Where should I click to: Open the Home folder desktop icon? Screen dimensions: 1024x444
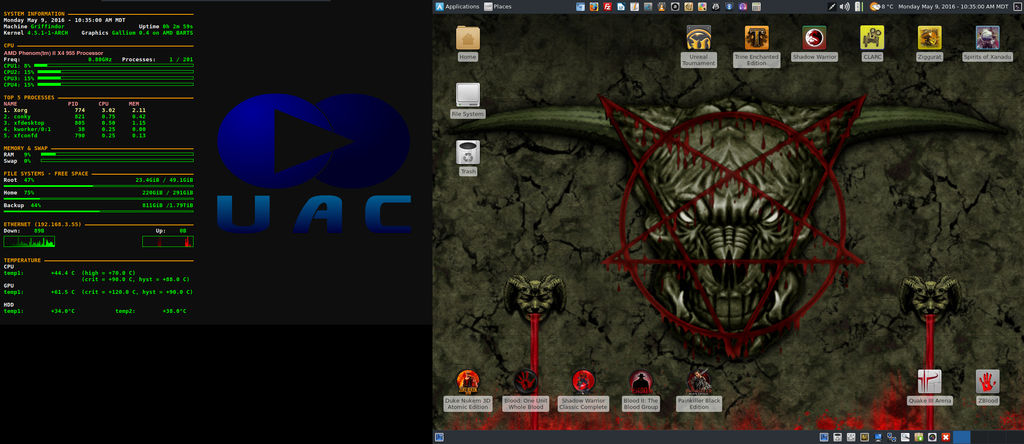point(468,43)
